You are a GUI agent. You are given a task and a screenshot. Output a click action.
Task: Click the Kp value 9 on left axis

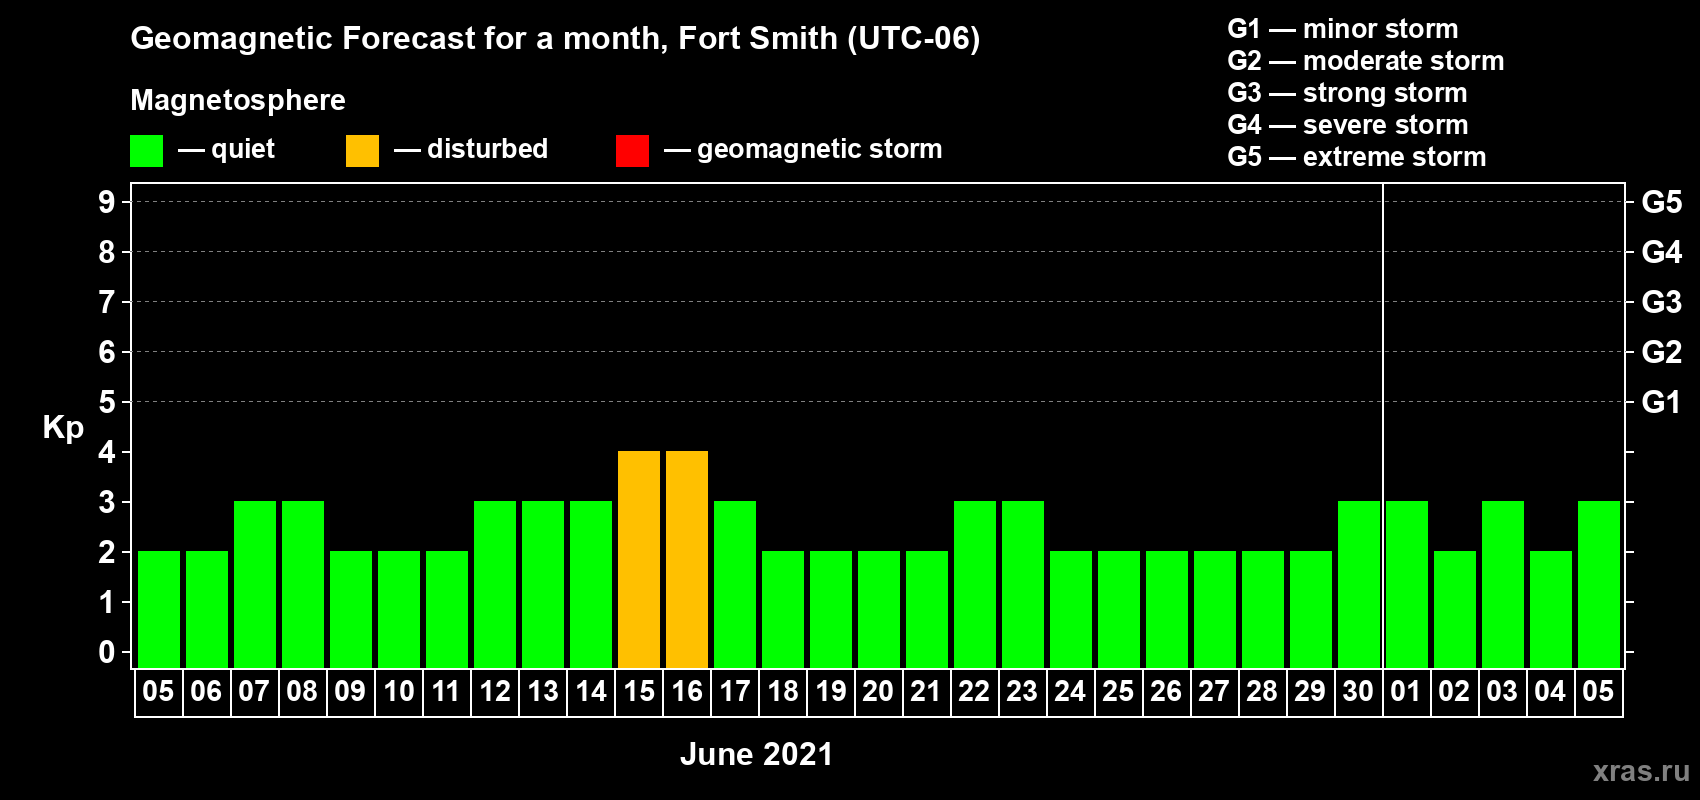107,202
